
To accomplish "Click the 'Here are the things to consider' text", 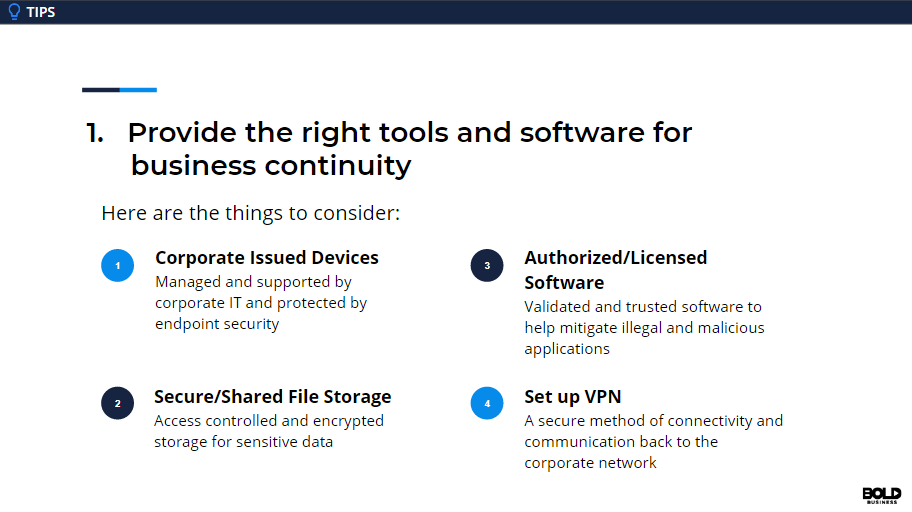I will point(250,213).
